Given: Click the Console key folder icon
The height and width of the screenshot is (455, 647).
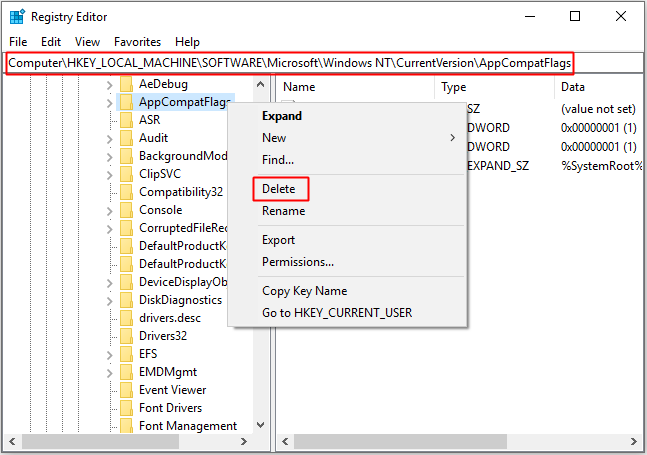Looking at the screenshot, I should coord(126,210).
